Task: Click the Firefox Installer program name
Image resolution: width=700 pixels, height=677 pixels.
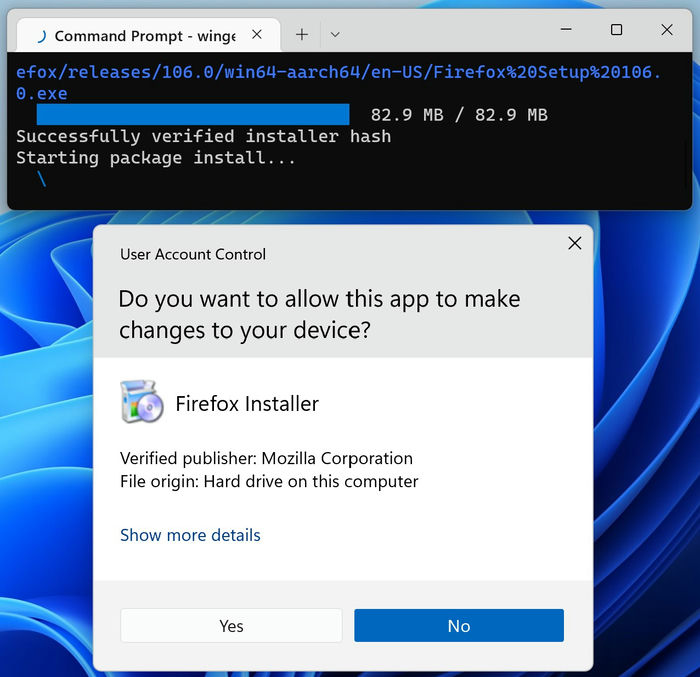Action: click(x=247, y=404)
